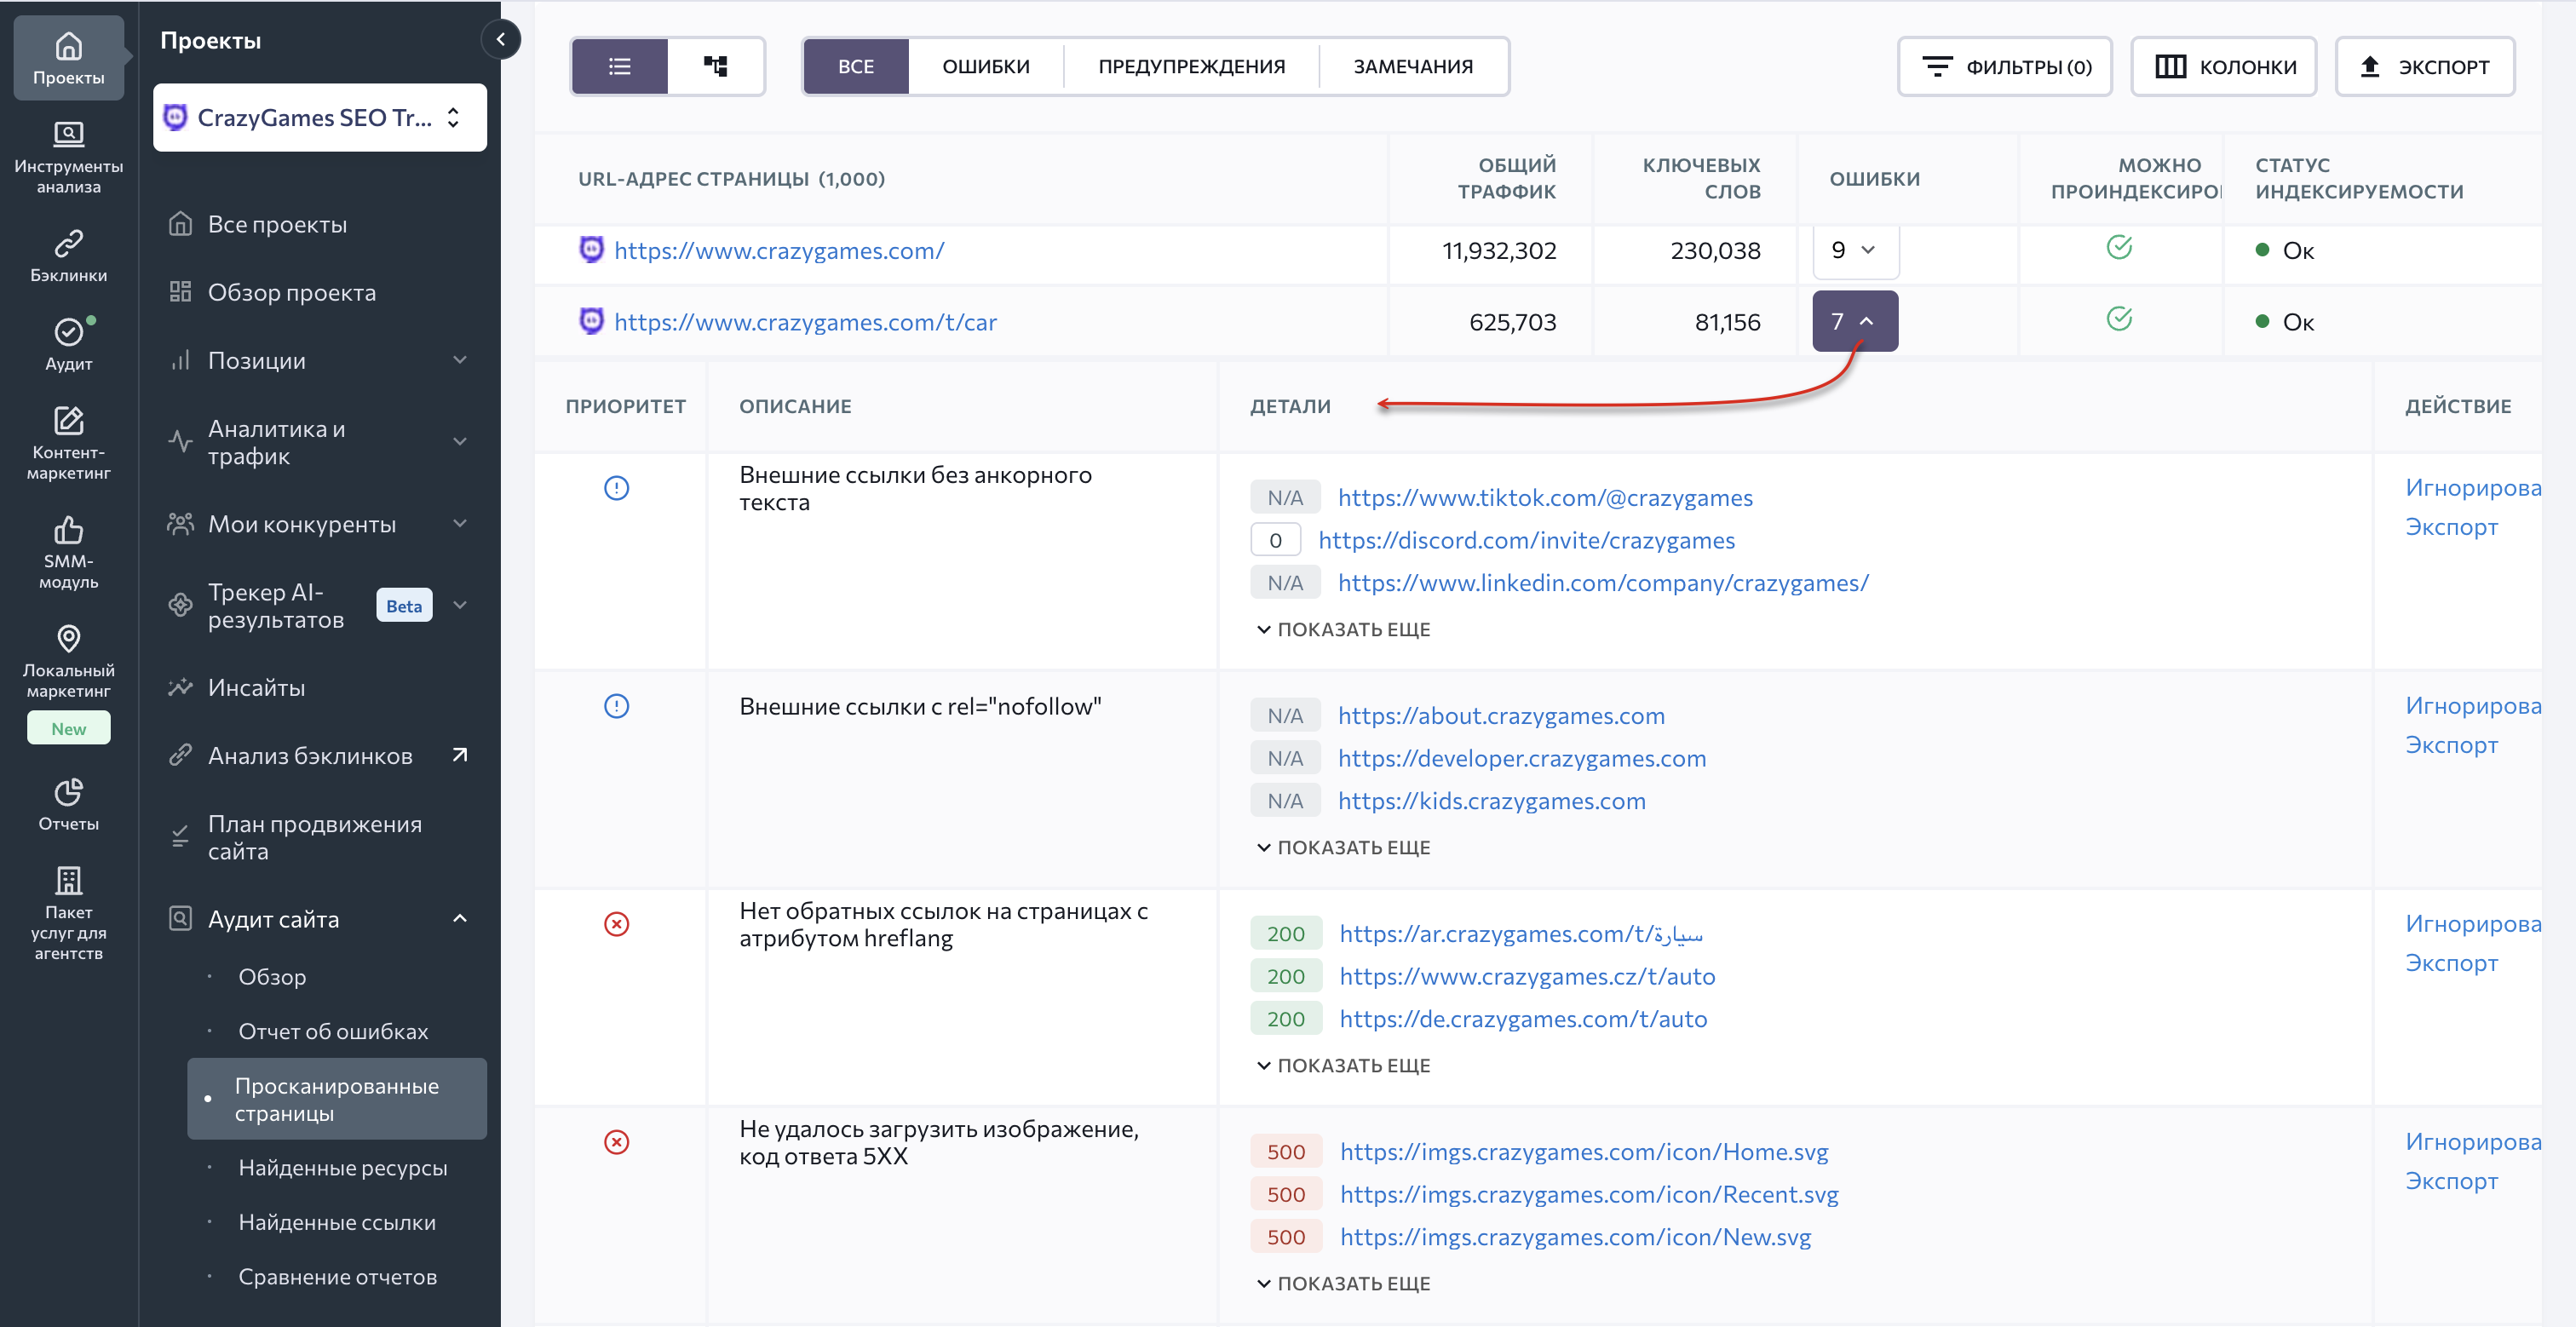
Task: Open the Reports pie chart icon
Action: pos(68,792)
